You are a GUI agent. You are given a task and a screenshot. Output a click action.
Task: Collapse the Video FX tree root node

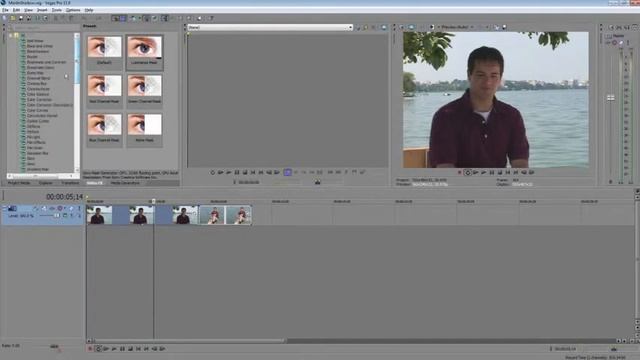[11, 36]
